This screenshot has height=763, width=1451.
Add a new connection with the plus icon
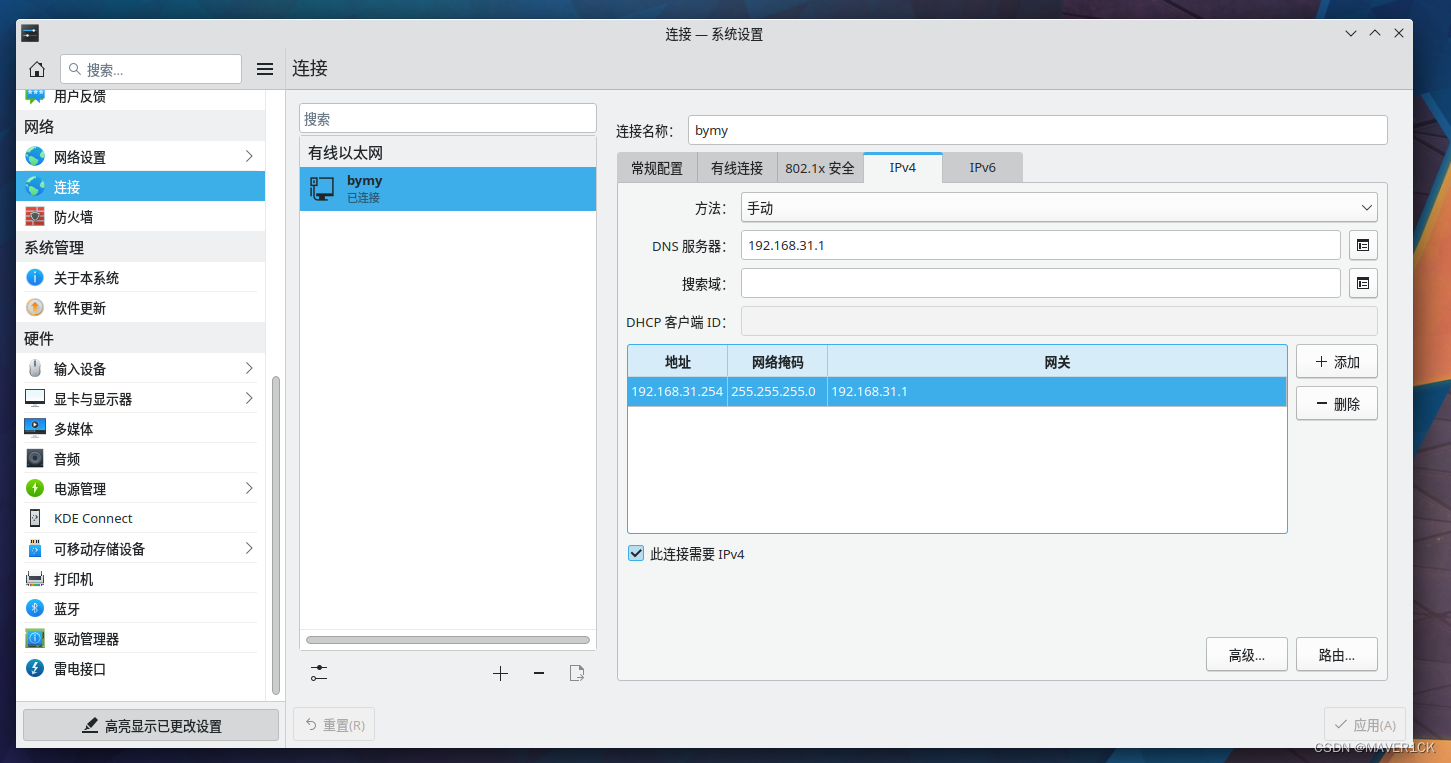pyautogui.click(x=501, y=673)
